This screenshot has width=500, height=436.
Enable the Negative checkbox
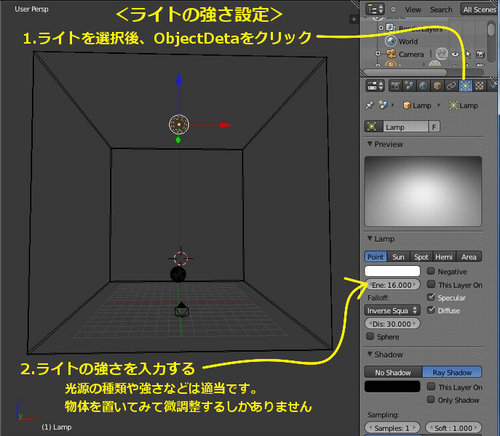point(431,271)
